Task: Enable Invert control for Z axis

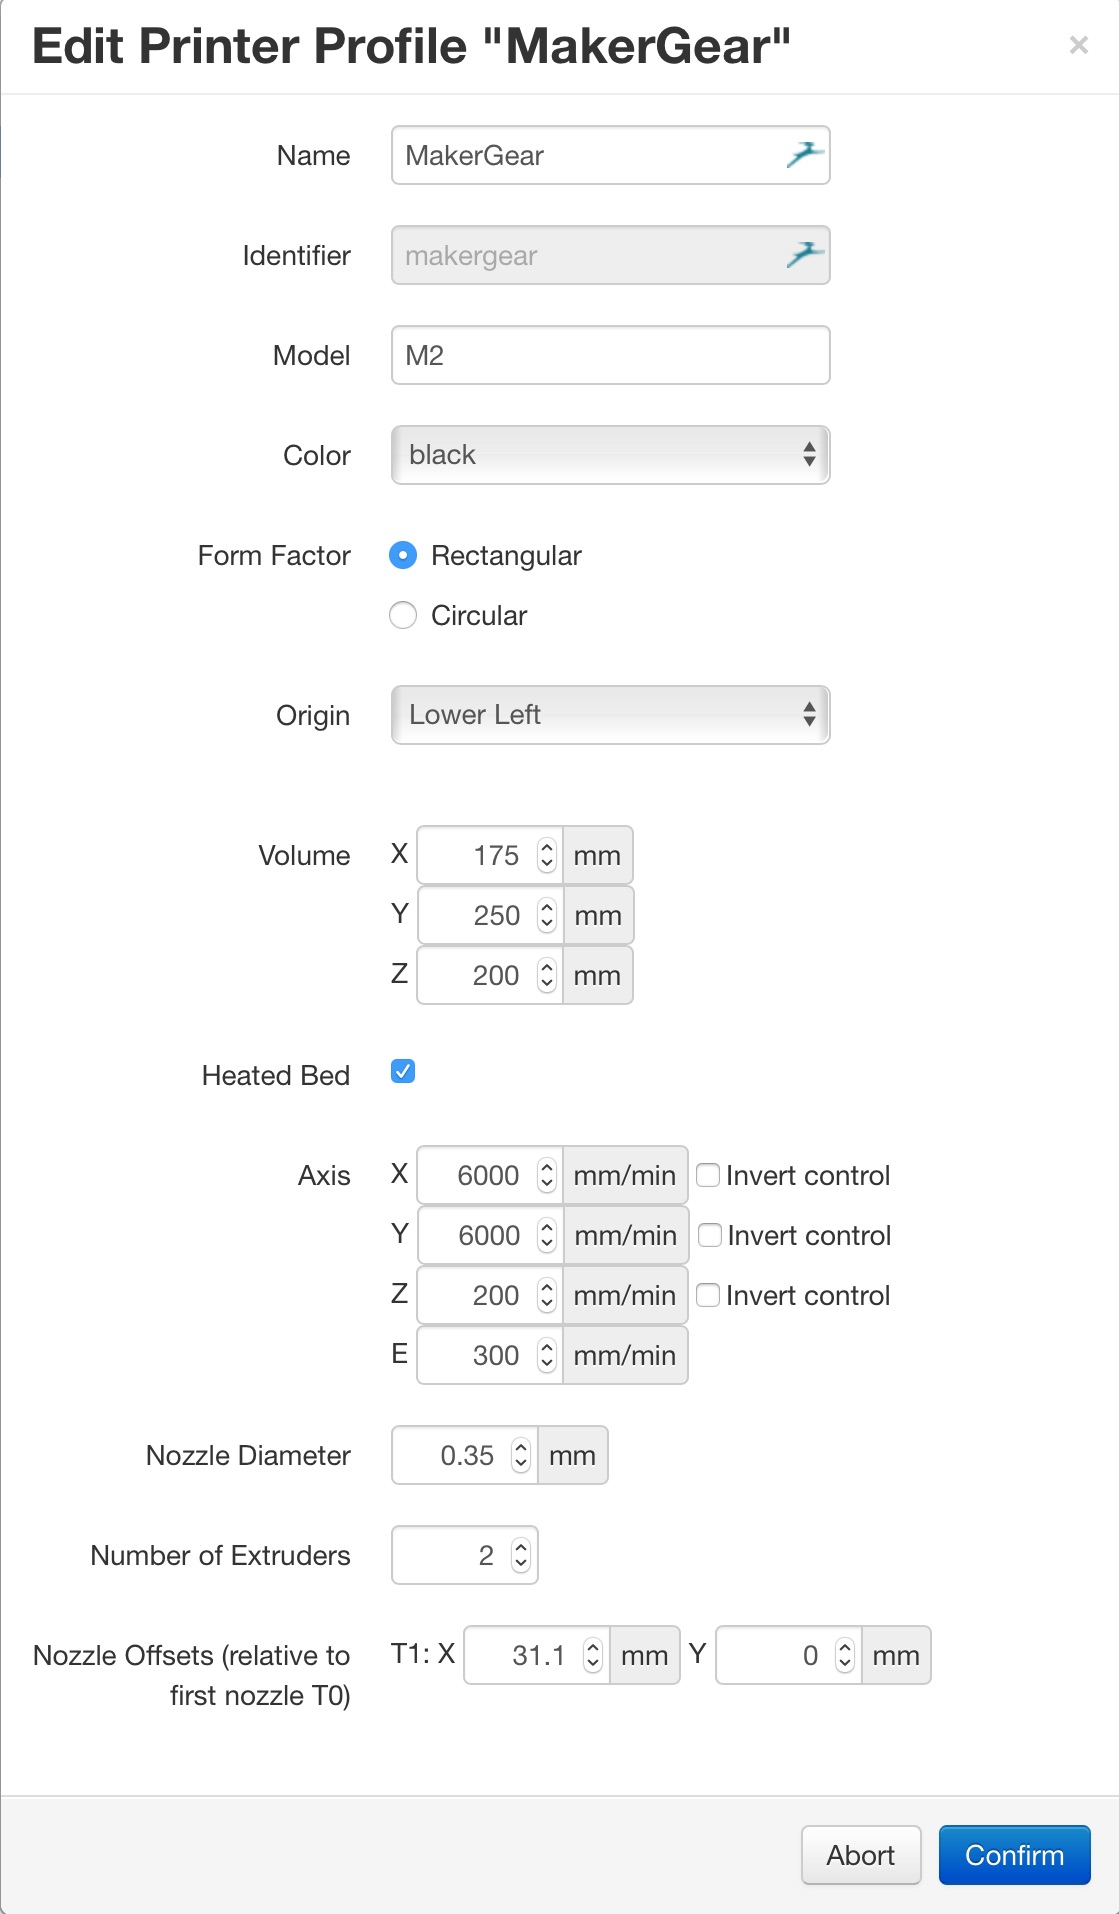Action: [x=708, y=1295]
